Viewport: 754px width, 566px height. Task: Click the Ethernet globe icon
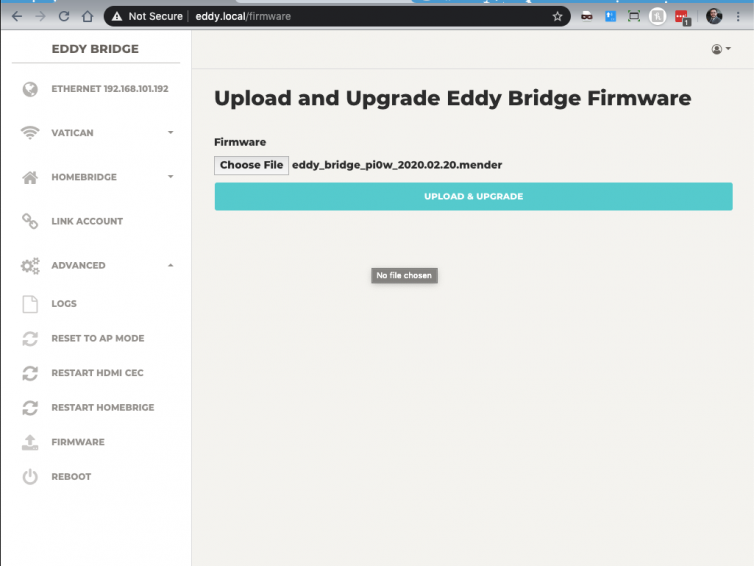click(30, 89)
